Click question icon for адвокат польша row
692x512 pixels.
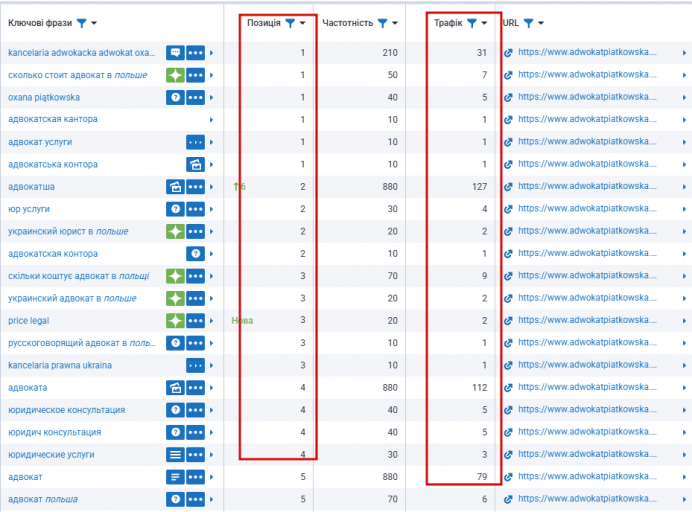175,499
